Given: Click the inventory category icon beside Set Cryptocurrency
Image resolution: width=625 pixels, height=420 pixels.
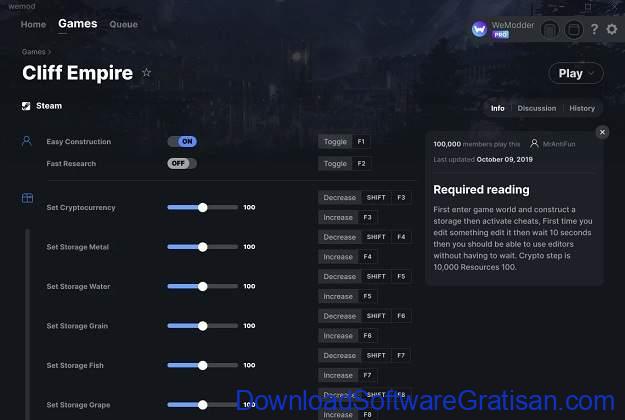Looking at the screenshot, I should [x=28, y=198].
